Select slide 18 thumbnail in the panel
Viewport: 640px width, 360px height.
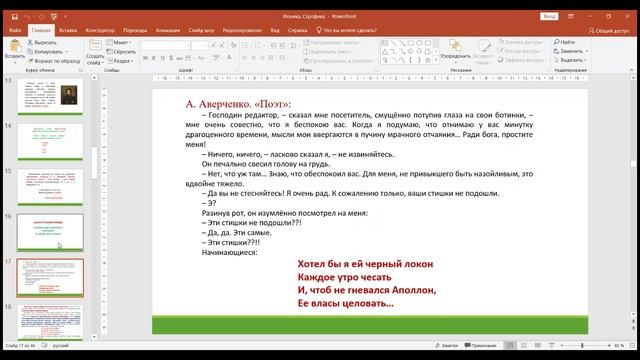pos(50,322)
